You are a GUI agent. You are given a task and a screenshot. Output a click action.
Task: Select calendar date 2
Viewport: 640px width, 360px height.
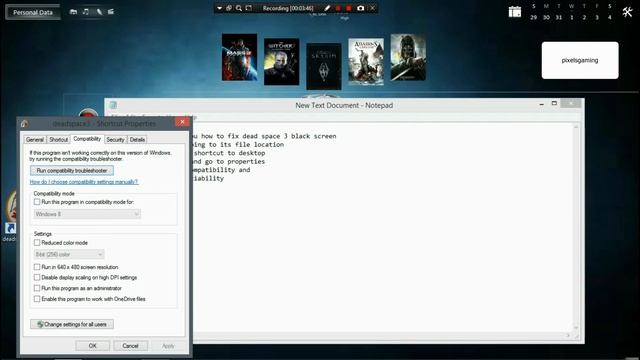(x=584, y=18)
